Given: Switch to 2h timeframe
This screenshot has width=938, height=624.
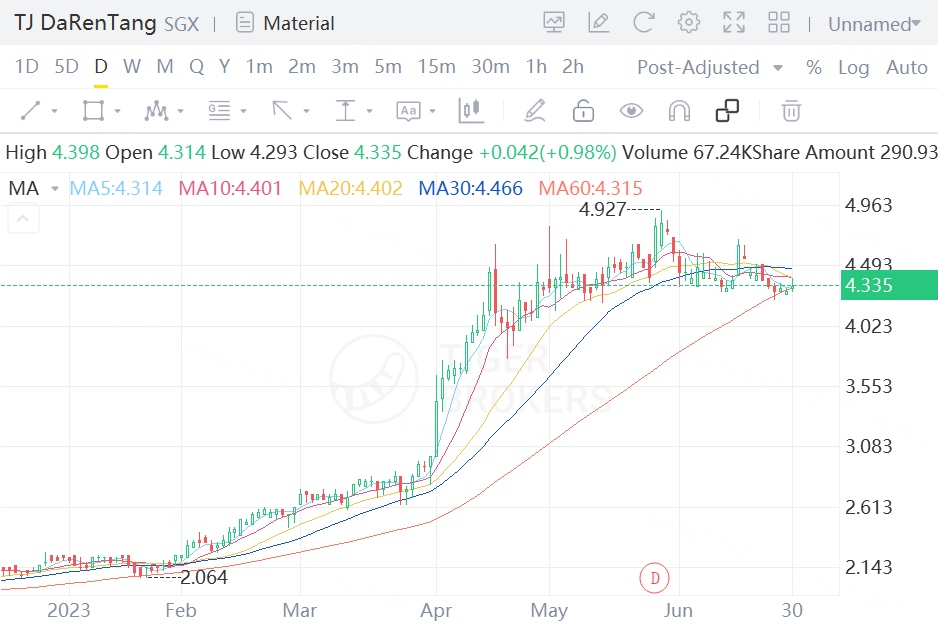Looking at the screenshot, I should (573, 66).
